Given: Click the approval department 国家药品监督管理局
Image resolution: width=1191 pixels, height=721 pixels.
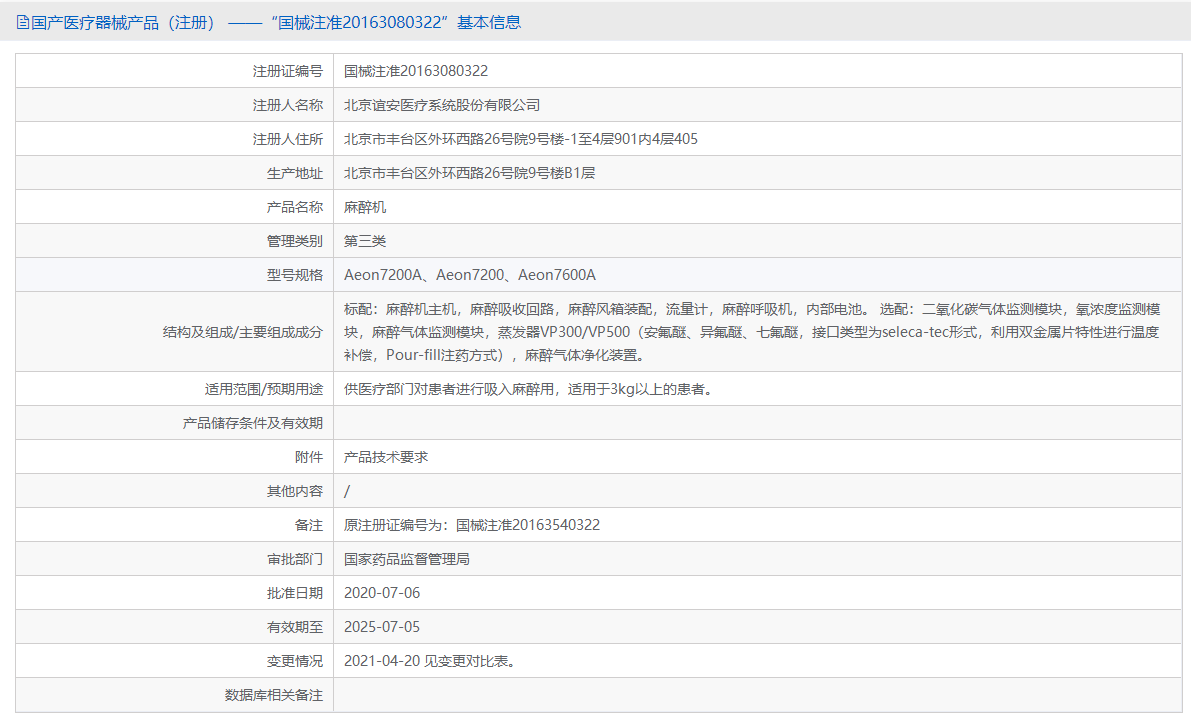Looking at the screenshot, I should click(x=406, y=559).
